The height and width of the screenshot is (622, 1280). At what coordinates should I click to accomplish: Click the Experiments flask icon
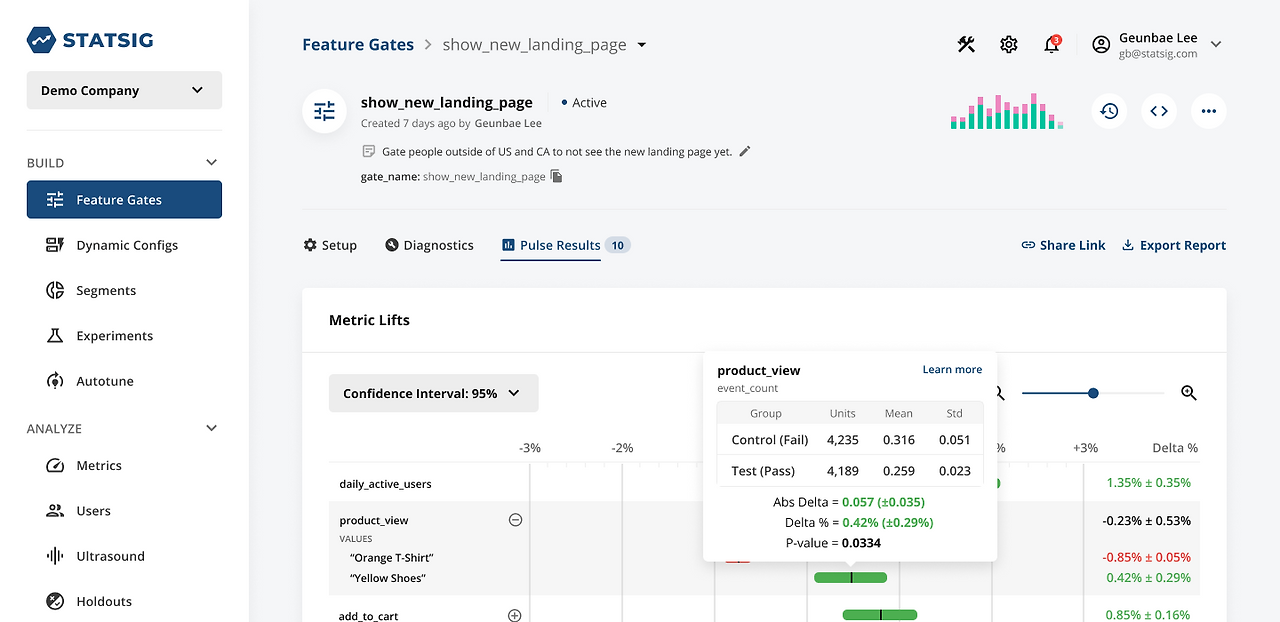point(56,336)
